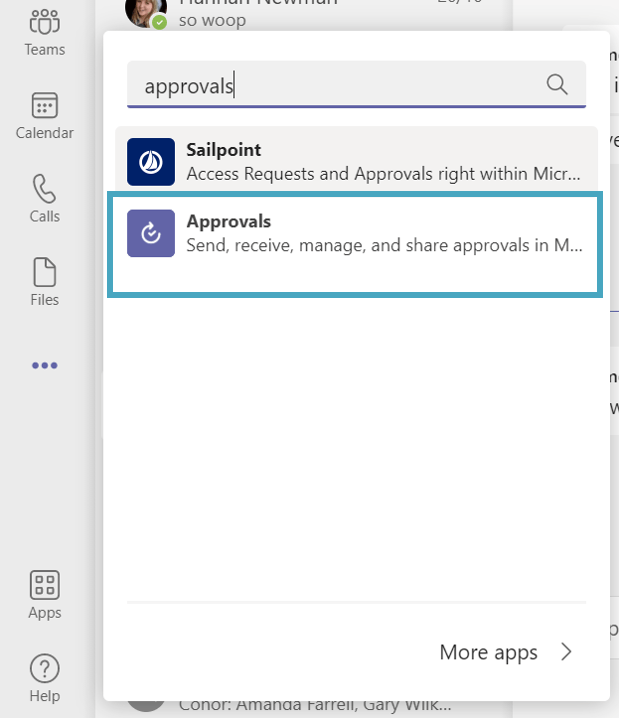Click the profile avatar with green status
Screen dimensions: 619x718
(146, 14)
